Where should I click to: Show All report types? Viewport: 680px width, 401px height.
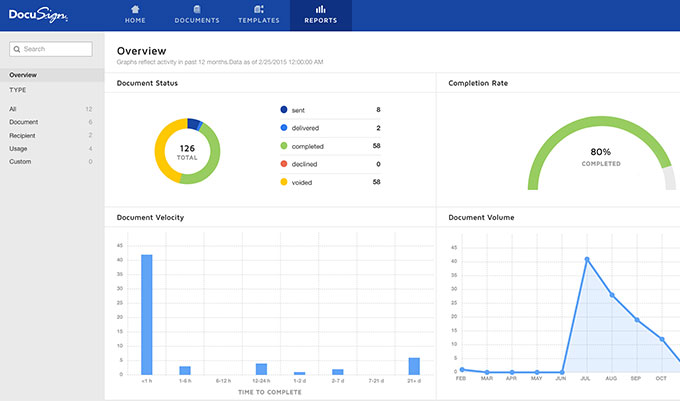click(x=13, y=108)
